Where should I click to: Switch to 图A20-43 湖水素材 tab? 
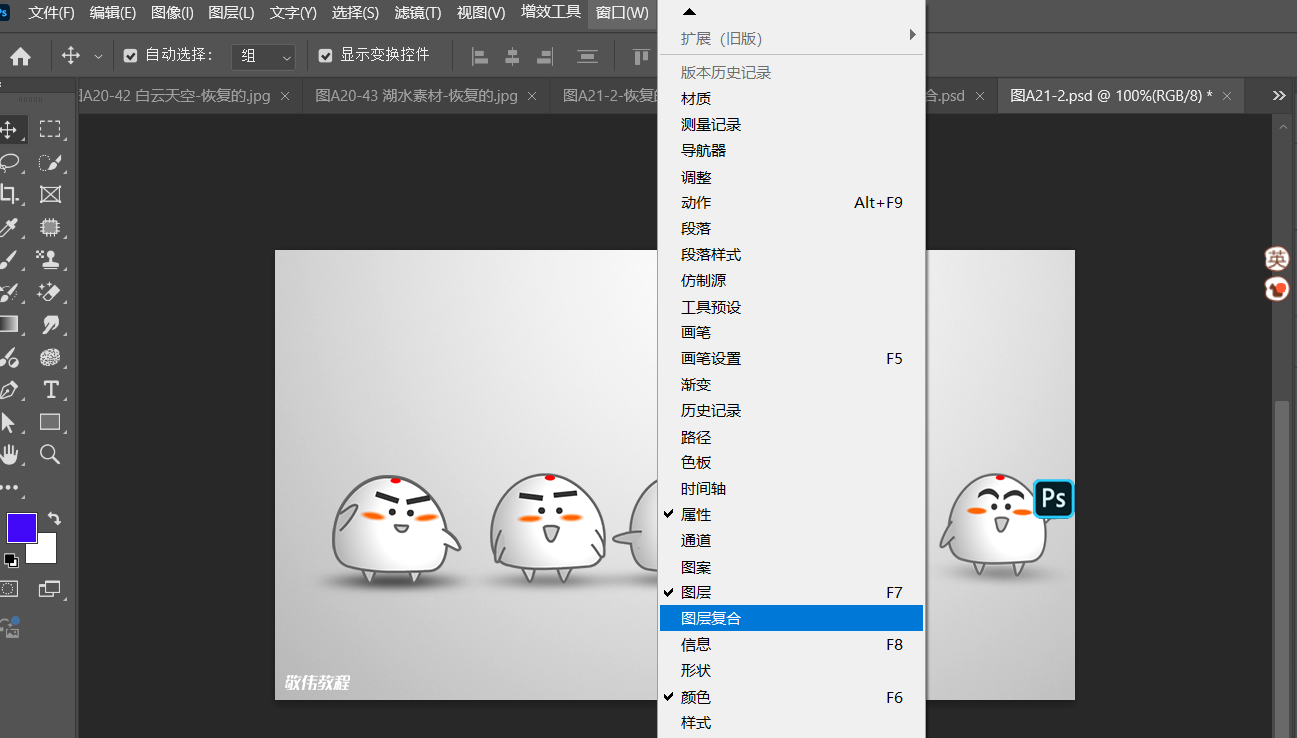(x=416, y=96)
